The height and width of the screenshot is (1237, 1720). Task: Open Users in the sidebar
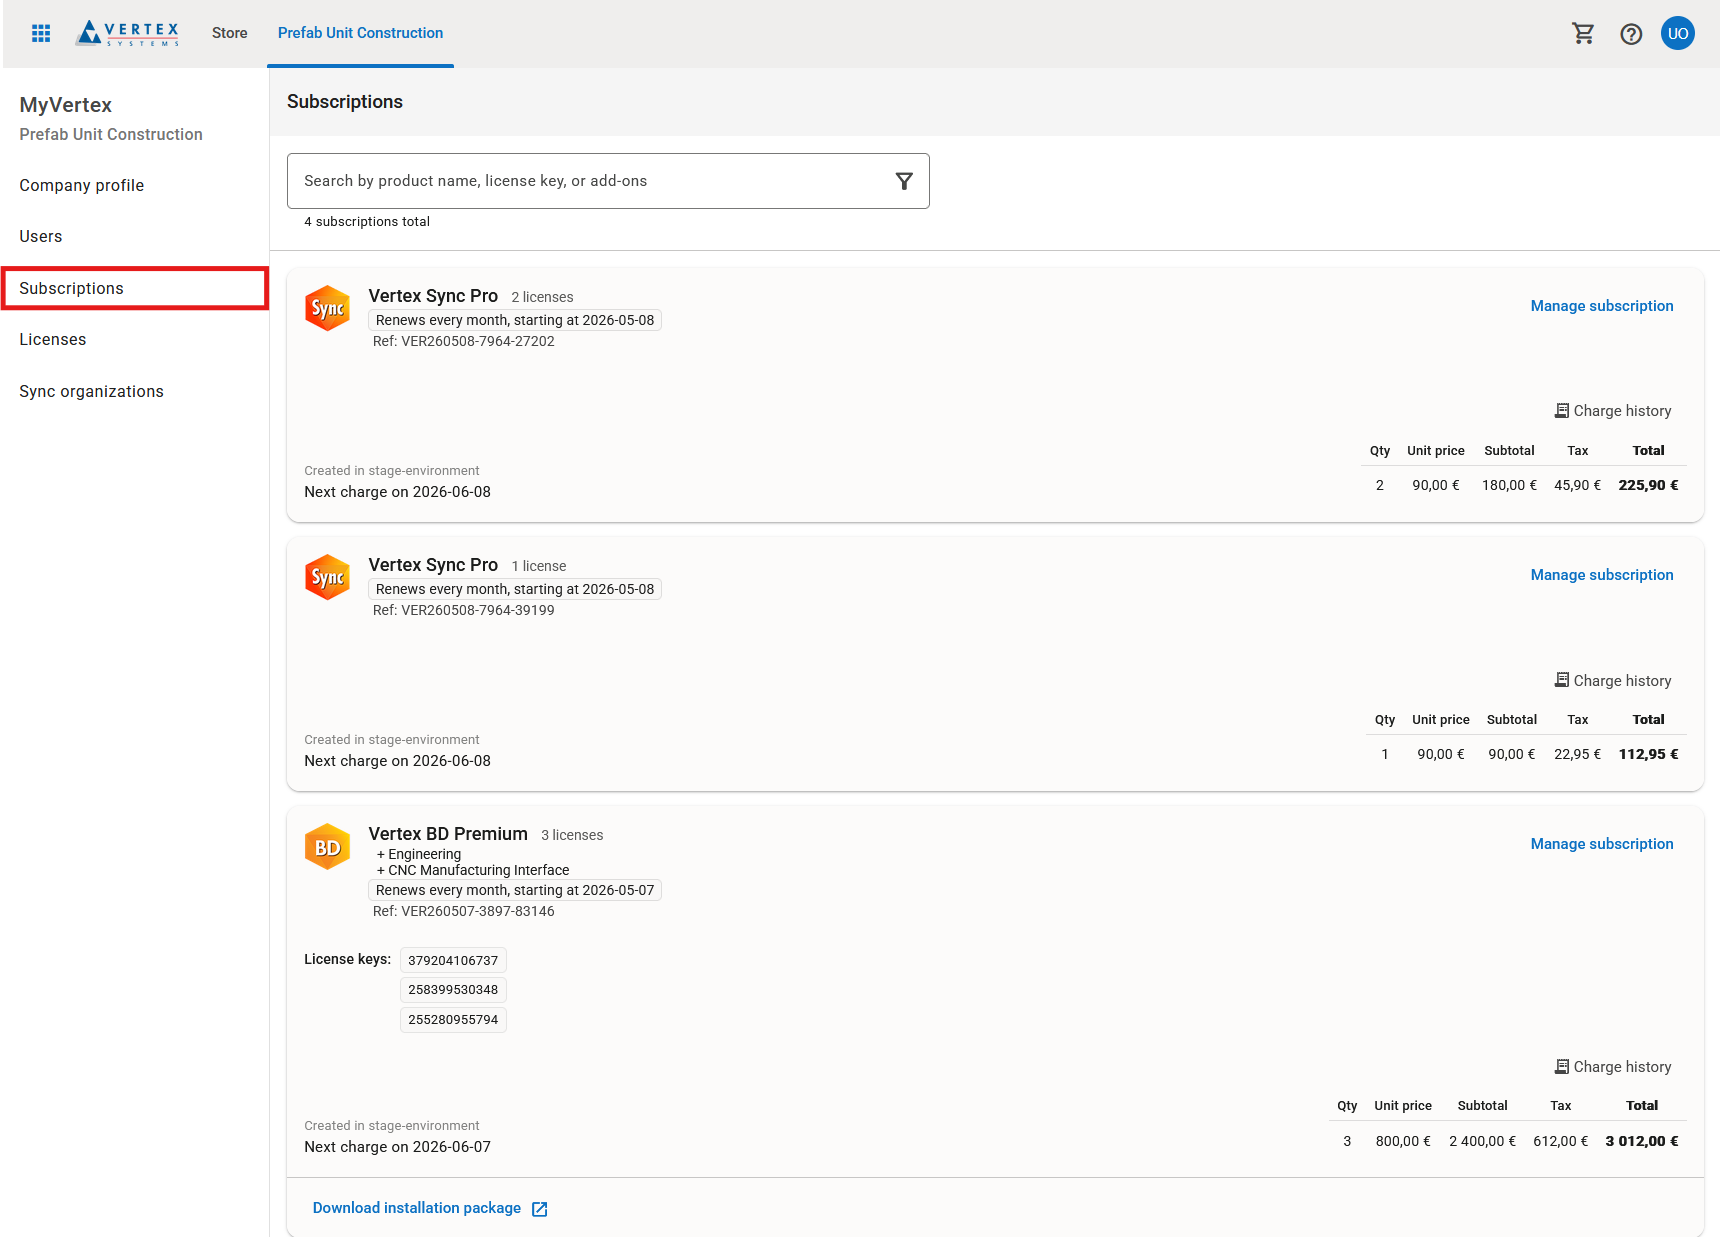tap(41, 236)
